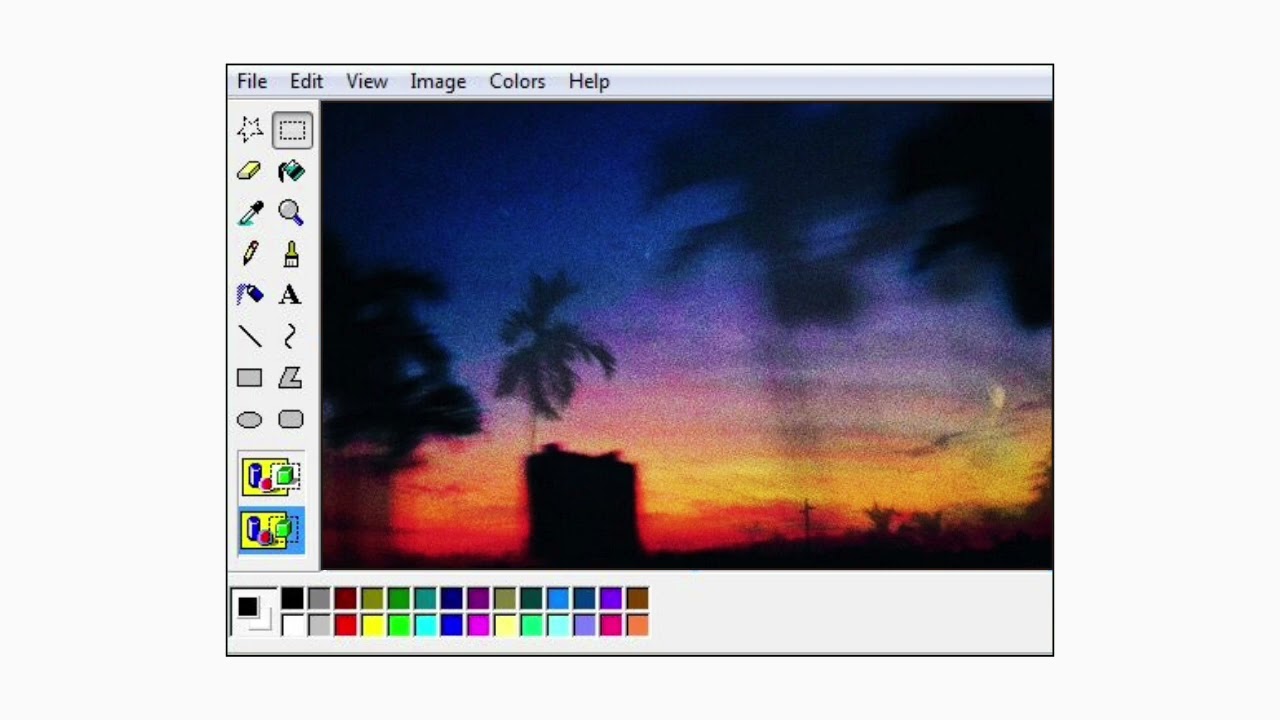
Task: Choose the pale yellow swatch
Action: click(x=505, y=626)
